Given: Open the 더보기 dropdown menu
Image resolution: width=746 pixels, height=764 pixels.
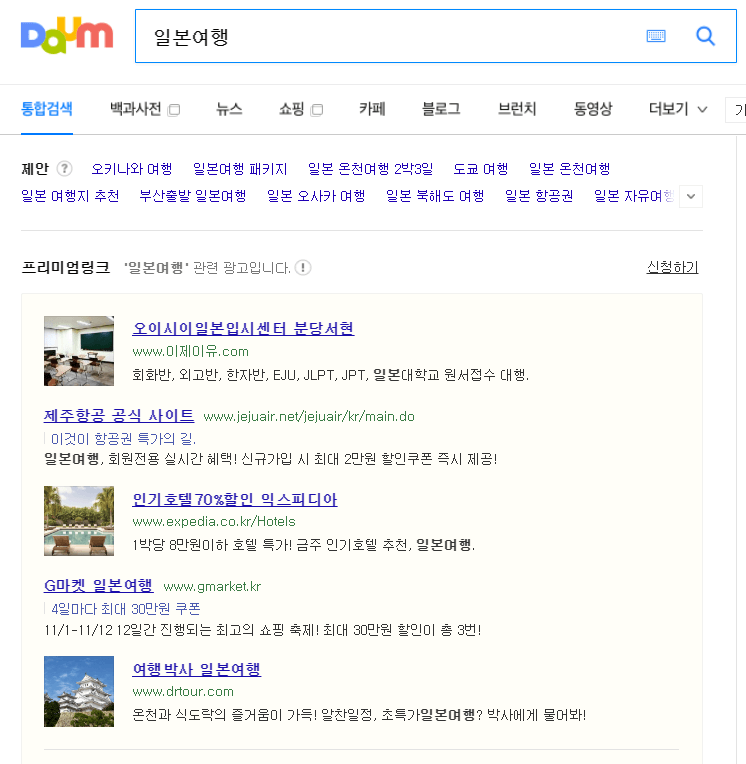Looking at the screenshot, I should pos(678,109).
